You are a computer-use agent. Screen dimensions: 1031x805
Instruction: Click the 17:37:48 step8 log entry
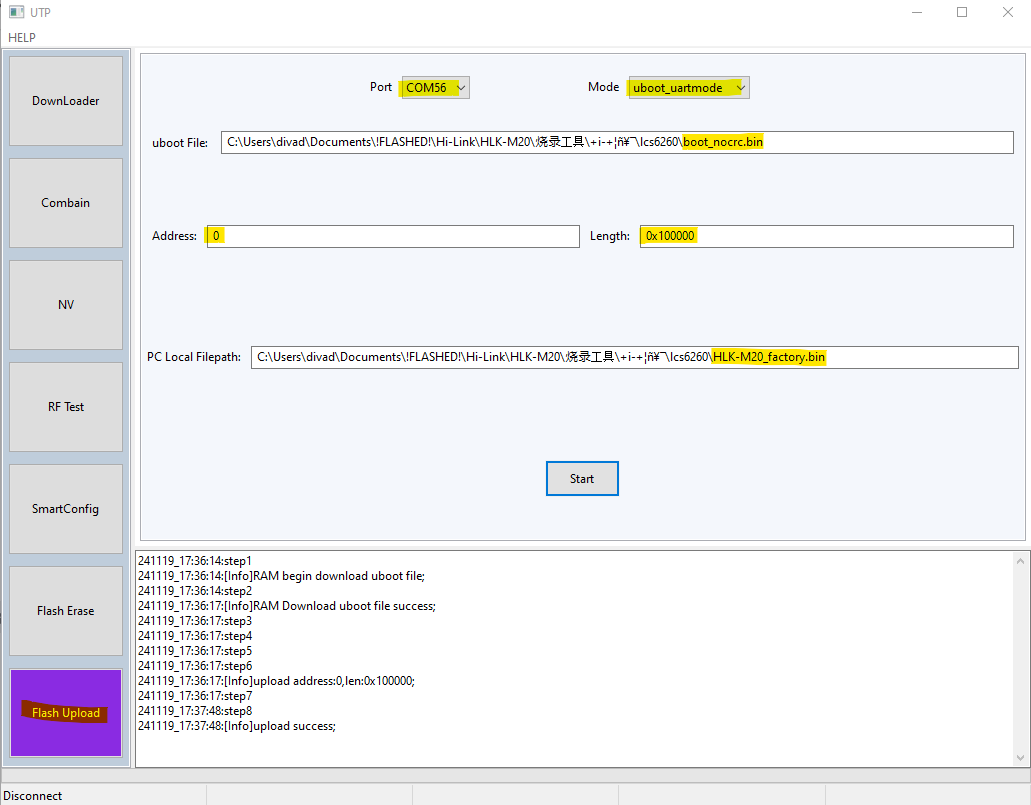(x=195, y=711)
